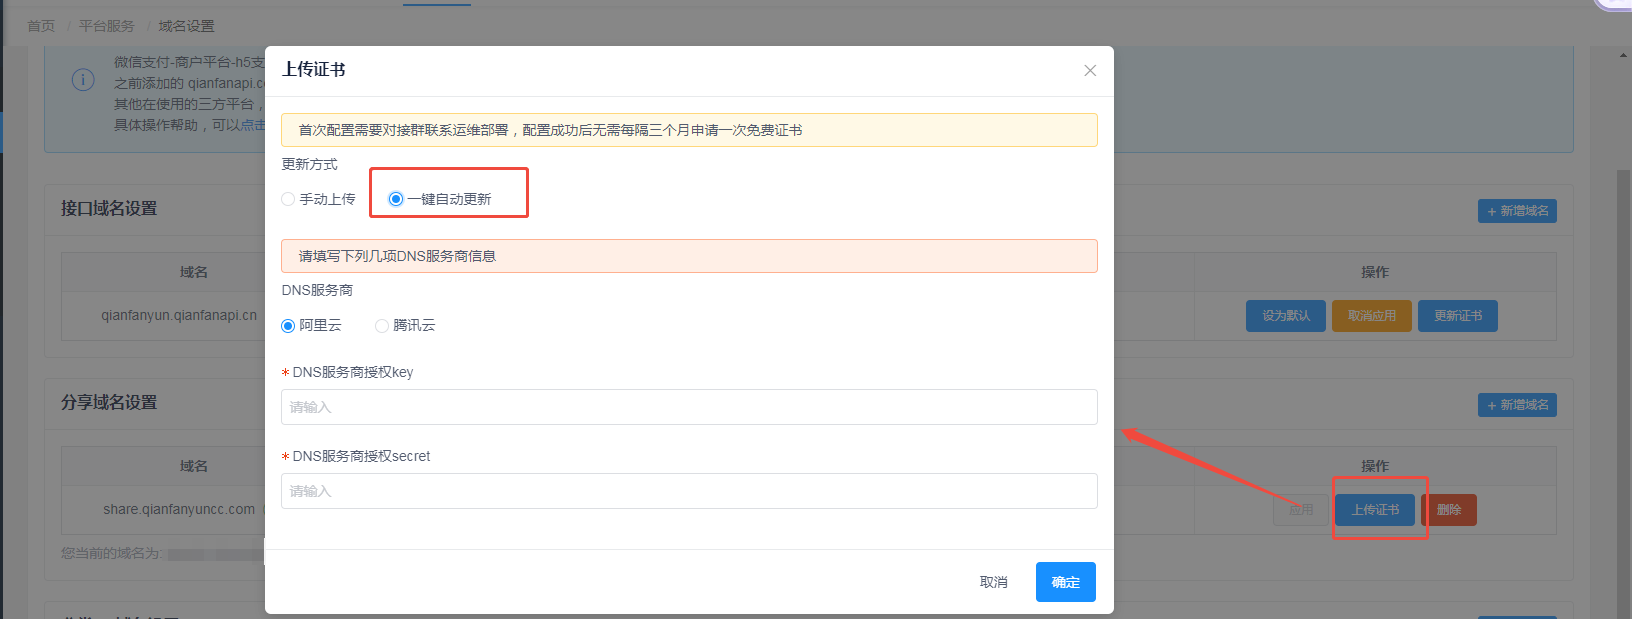Choose 阿里云 as DNS provider

[x=311, y=325]
